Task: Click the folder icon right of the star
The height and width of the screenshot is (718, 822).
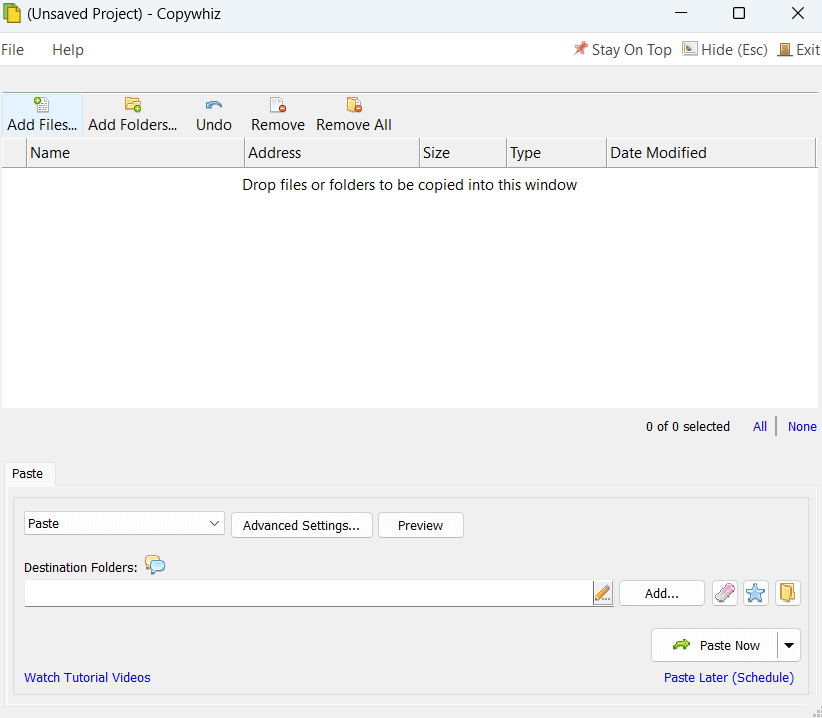Action: pyautogui.click(x=788, y=593)
